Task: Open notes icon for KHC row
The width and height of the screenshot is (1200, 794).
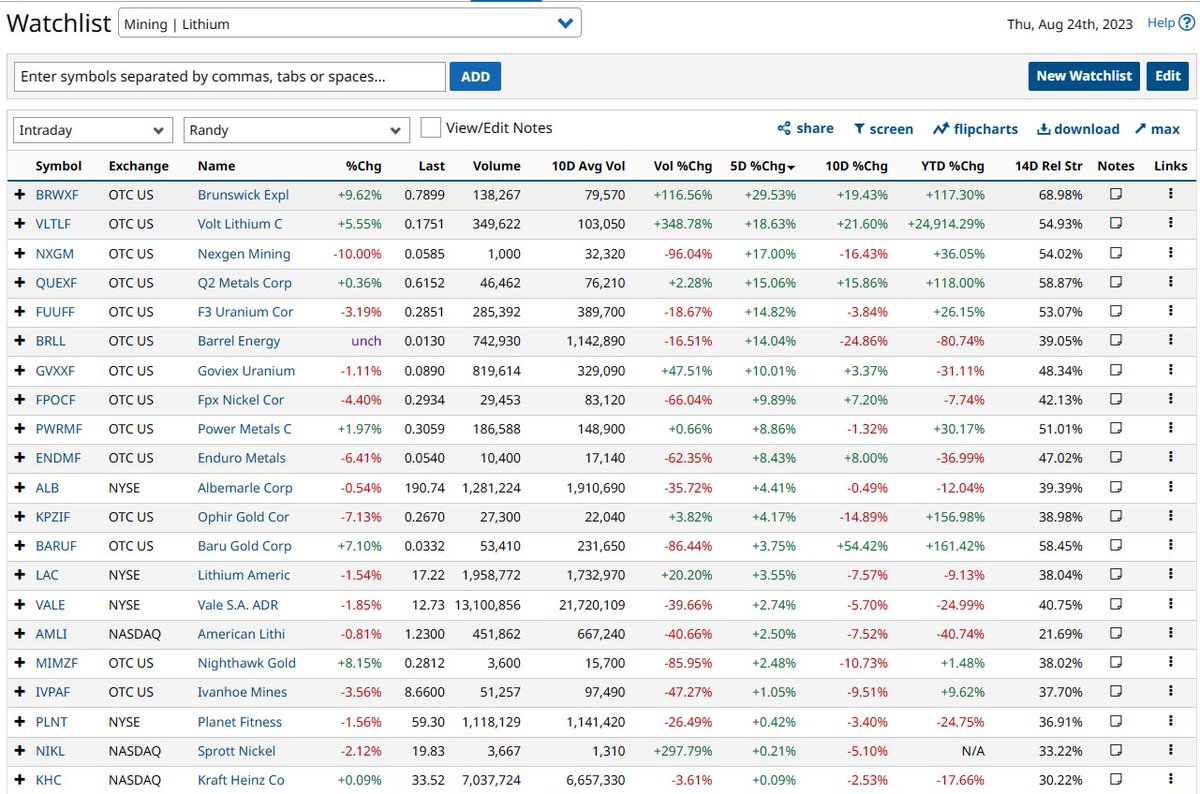Action: click(1116, 779)
